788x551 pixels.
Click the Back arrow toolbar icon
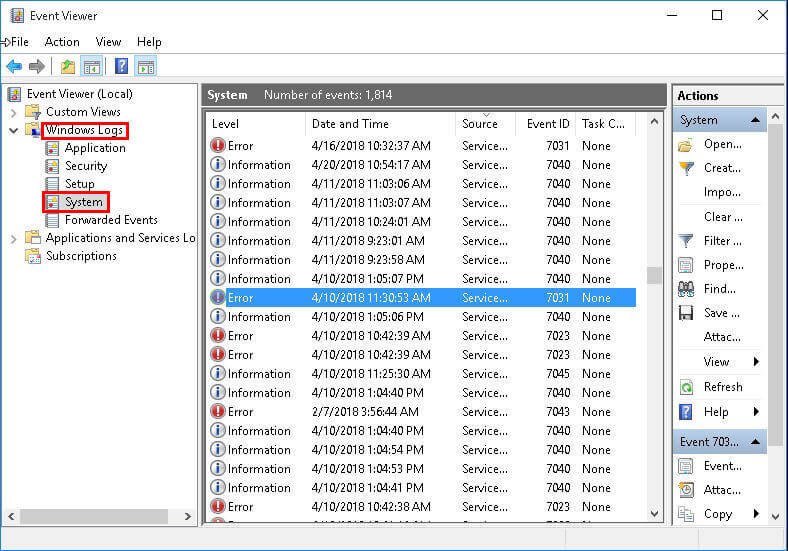[14, 67]
